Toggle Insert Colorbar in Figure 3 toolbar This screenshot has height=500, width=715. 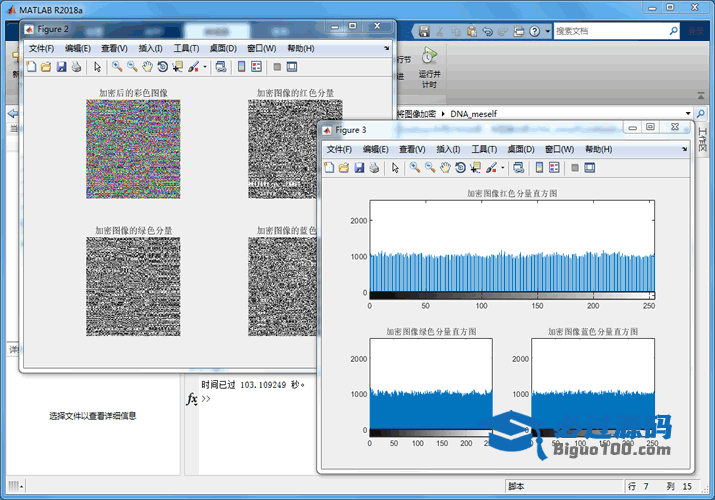(540, 168)
